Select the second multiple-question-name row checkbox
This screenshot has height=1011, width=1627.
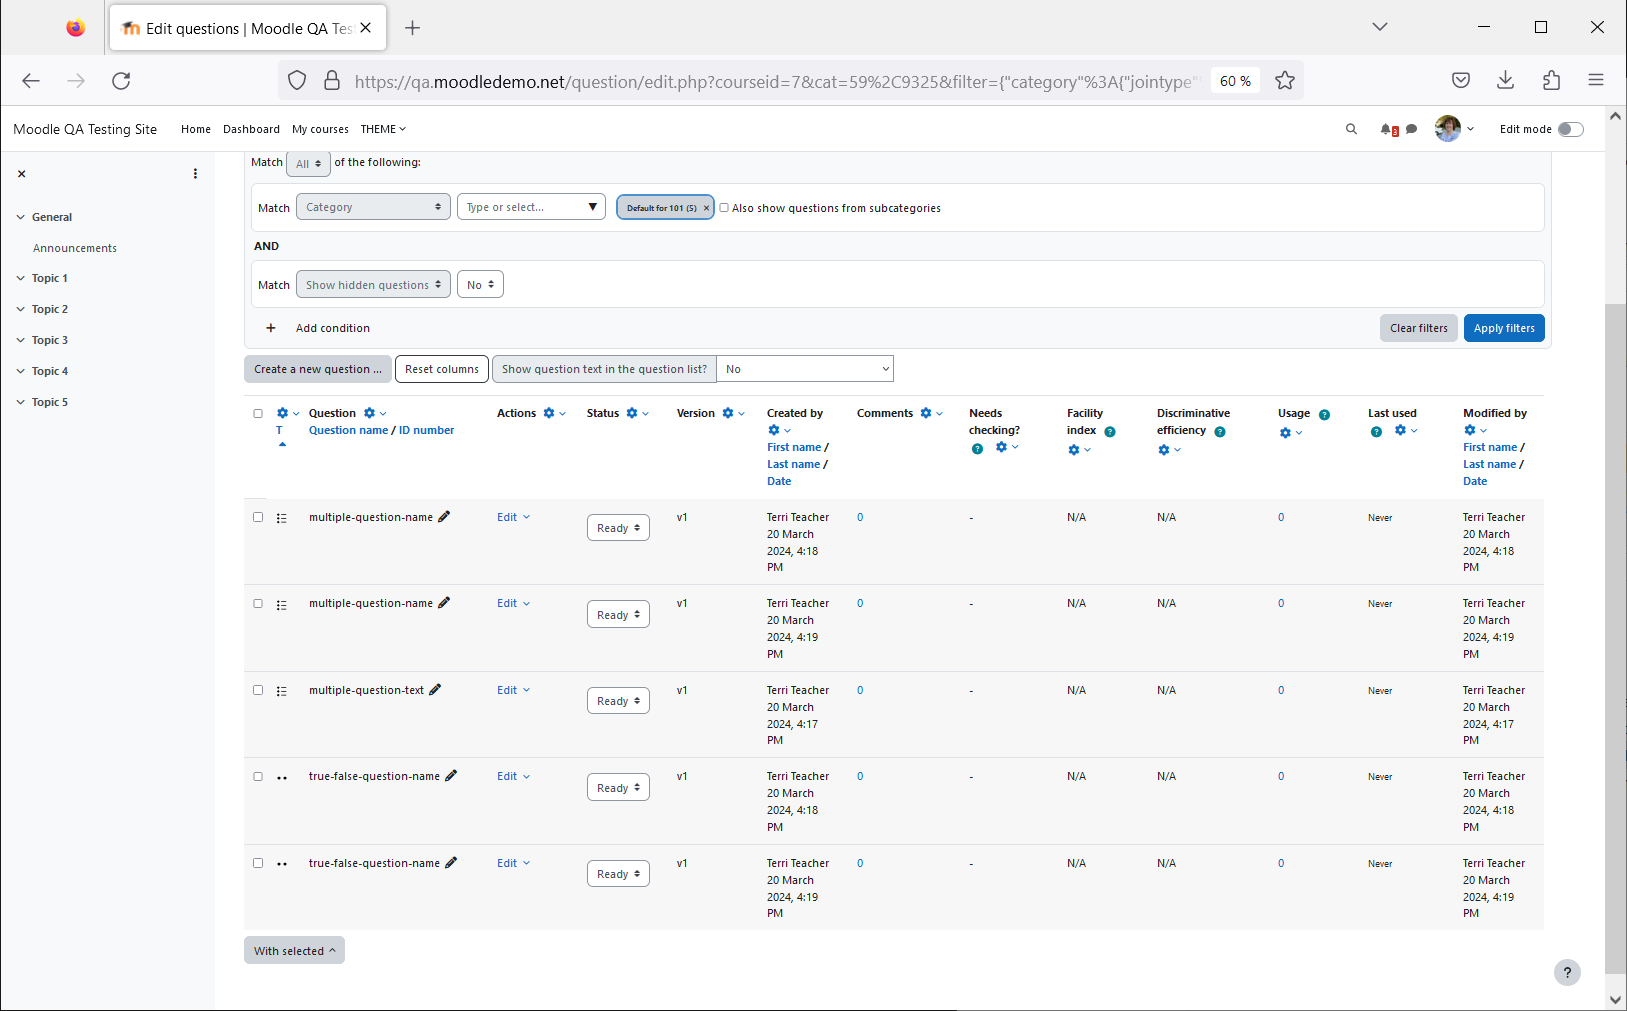(258, 603)
